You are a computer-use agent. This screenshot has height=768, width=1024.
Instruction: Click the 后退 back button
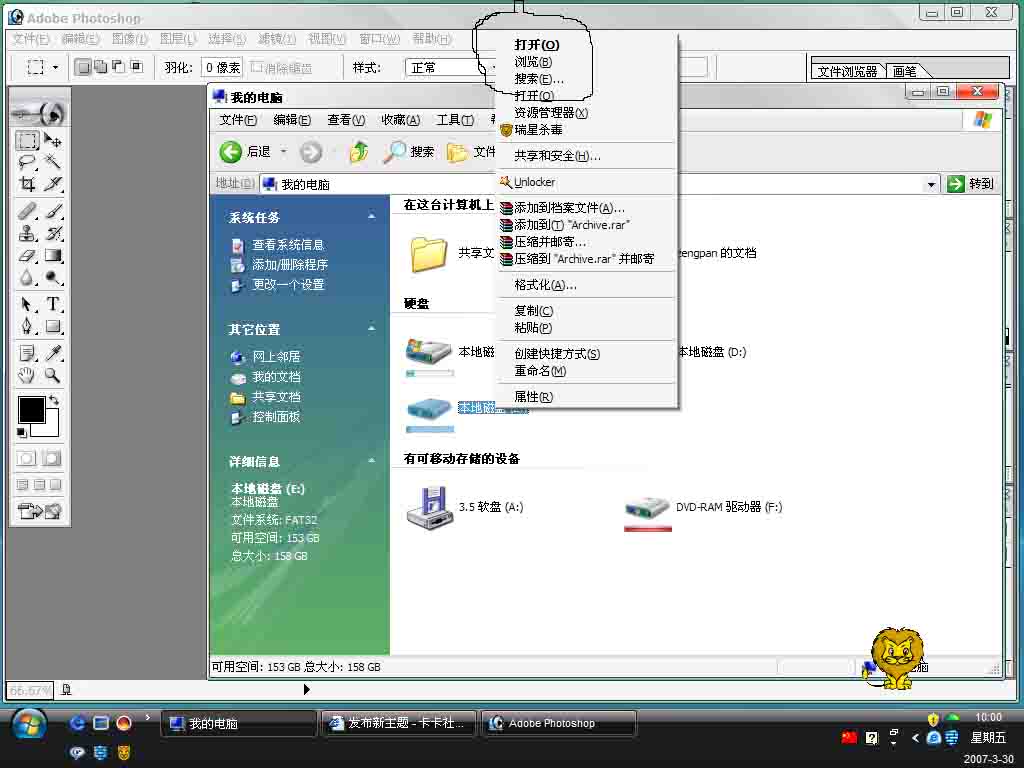(x=246, y=152)
